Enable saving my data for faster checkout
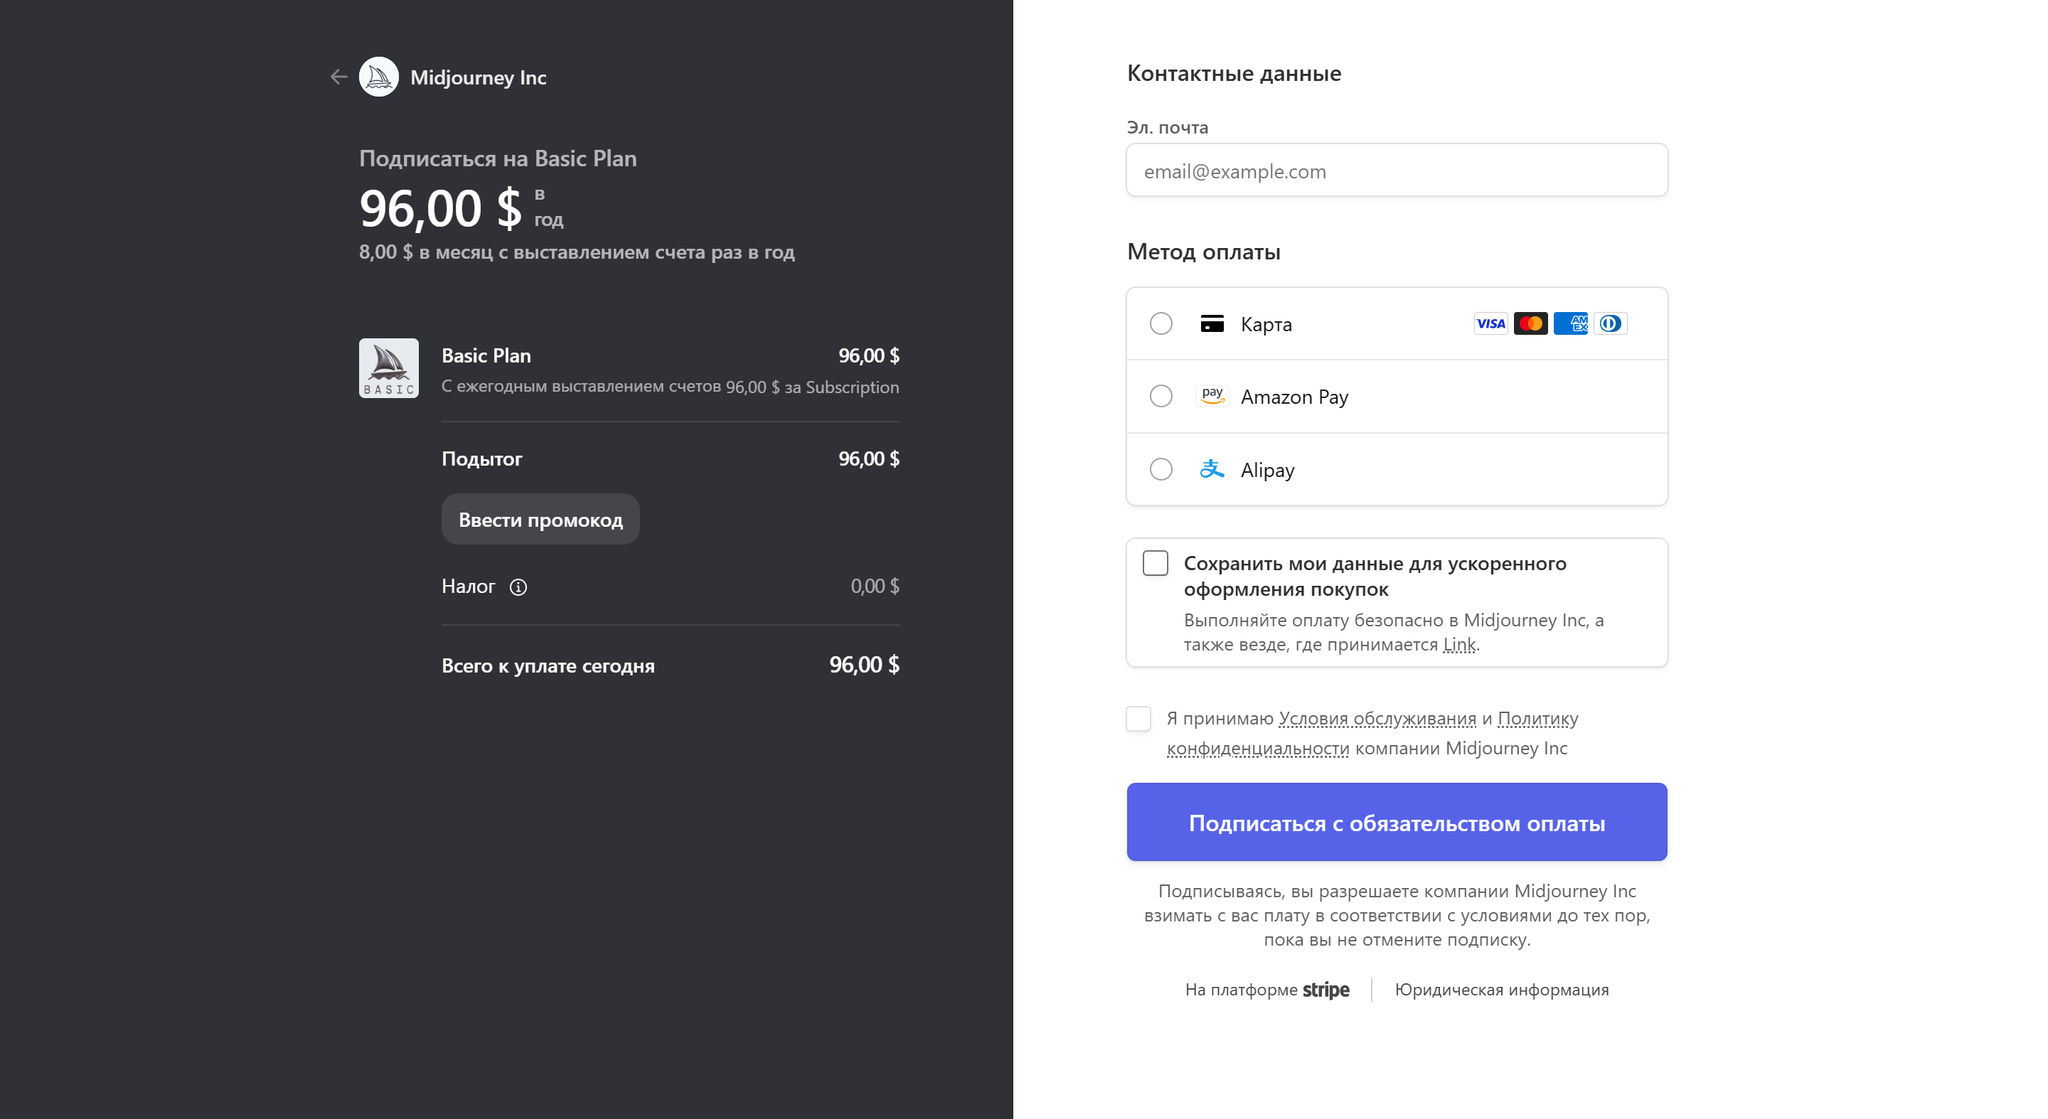2048x1119 pixels. pyautogui.click(x=1155, y=563)
